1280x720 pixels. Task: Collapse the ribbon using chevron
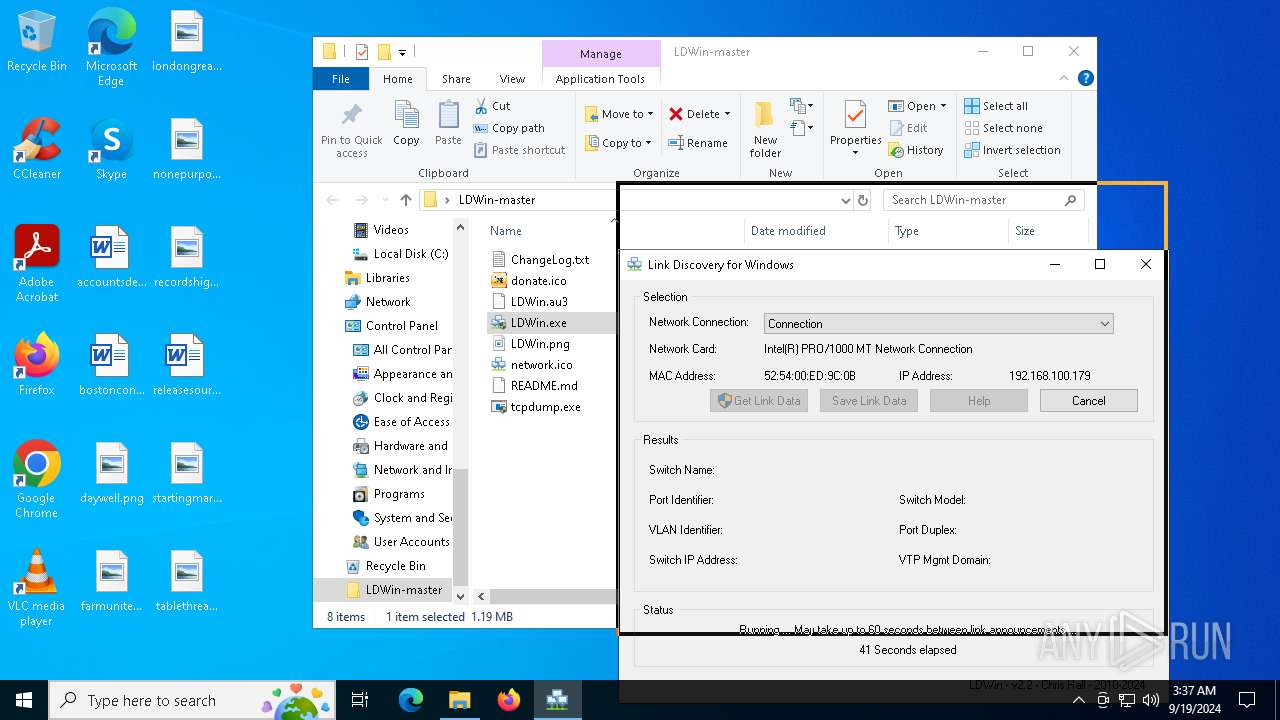coord(1063,78)
